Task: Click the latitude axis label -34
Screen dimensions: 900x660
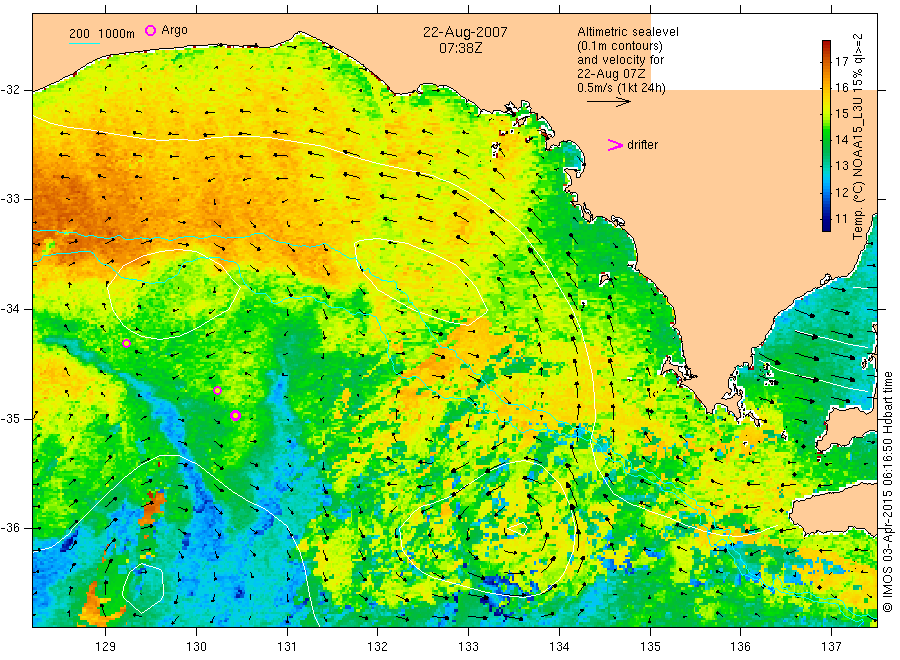Action: tap(10, 309)
